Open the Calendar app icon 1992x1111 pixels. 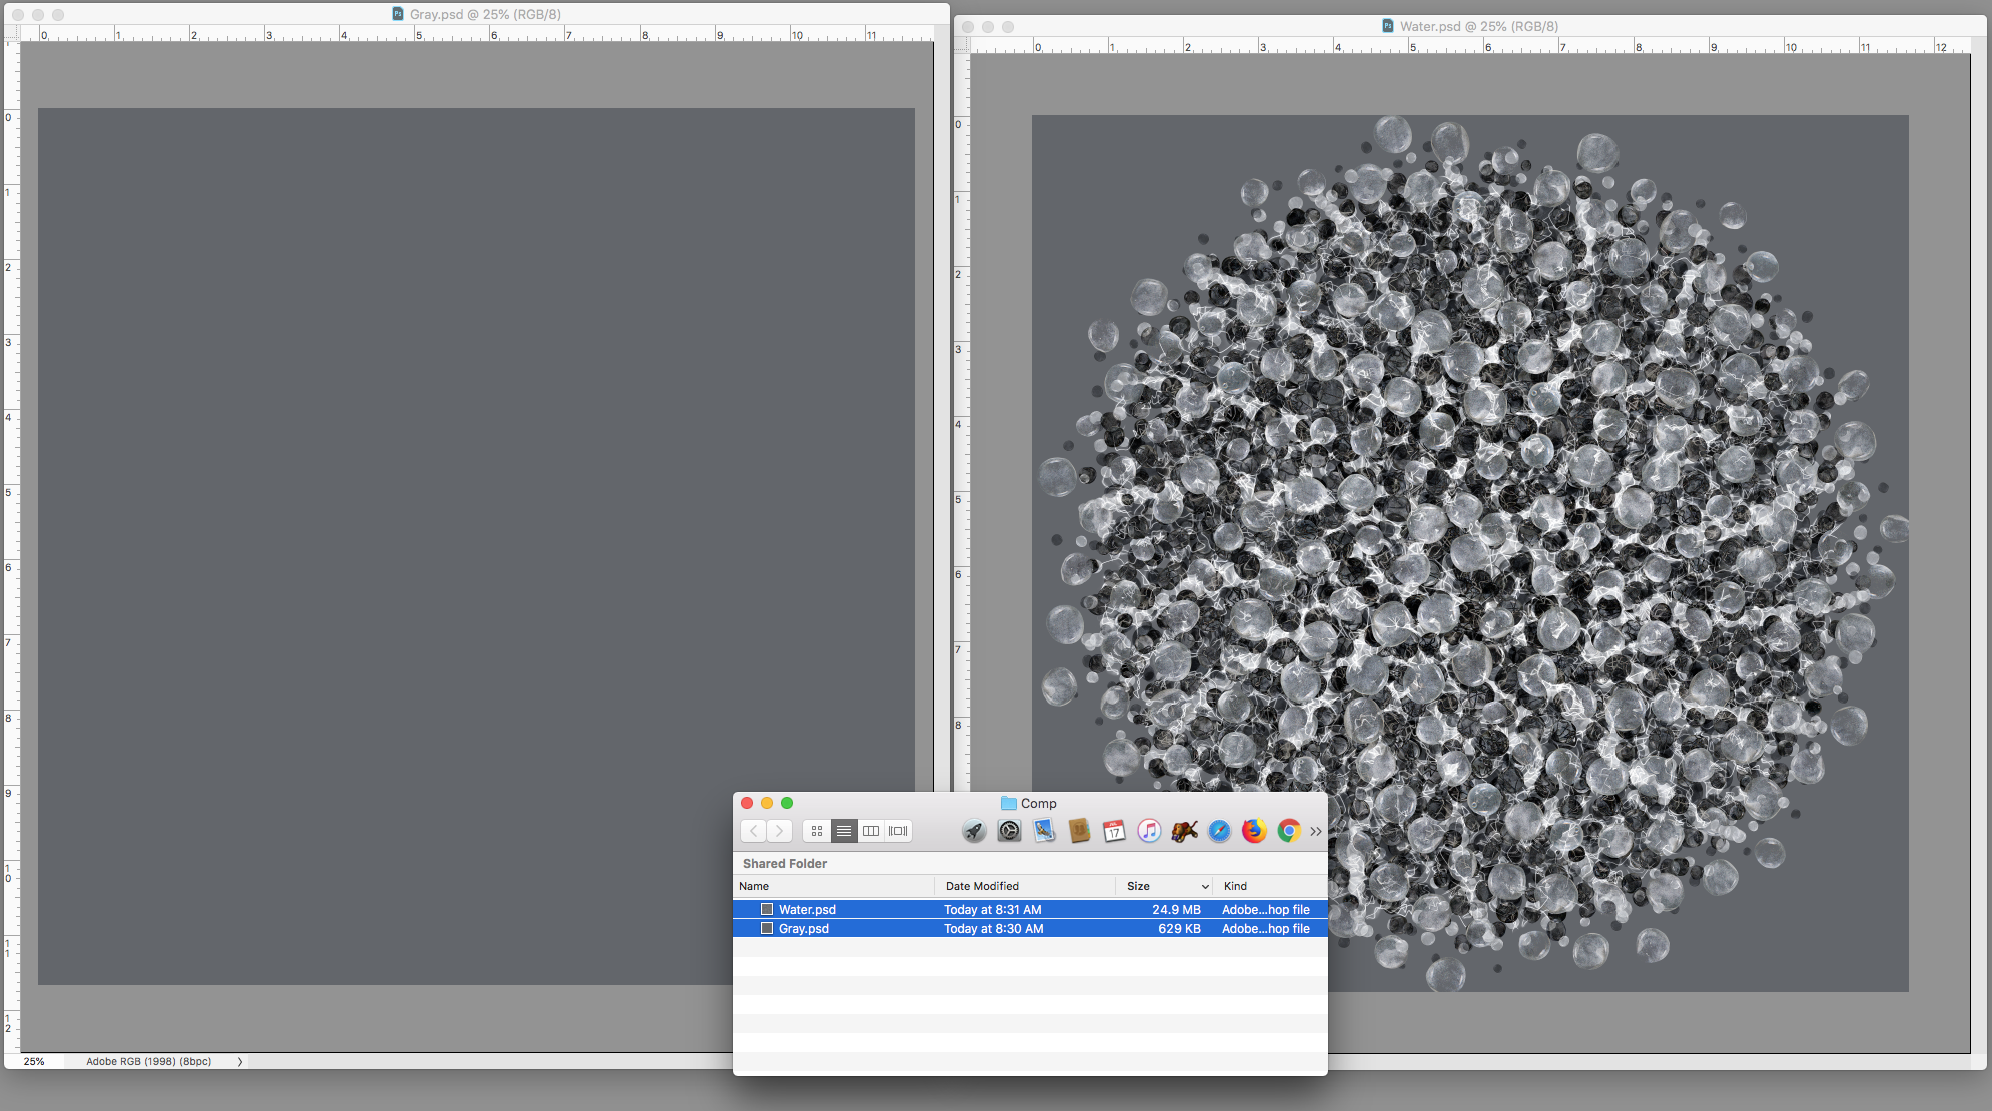pos(1113,831)
